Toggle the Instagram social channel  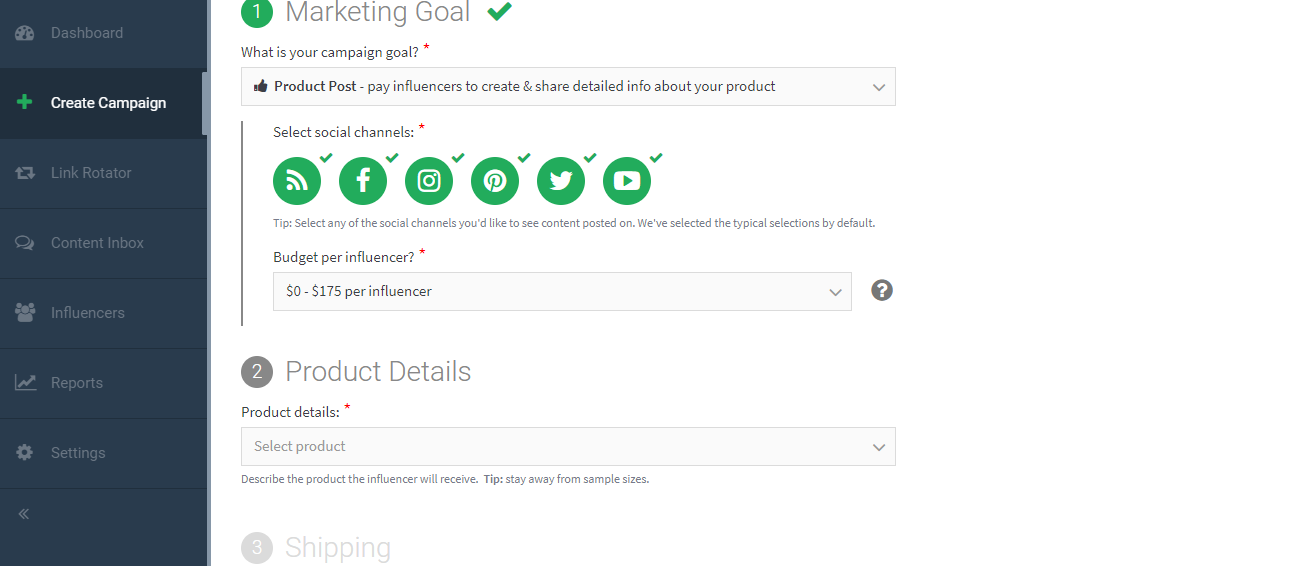[x=429, y=181]
